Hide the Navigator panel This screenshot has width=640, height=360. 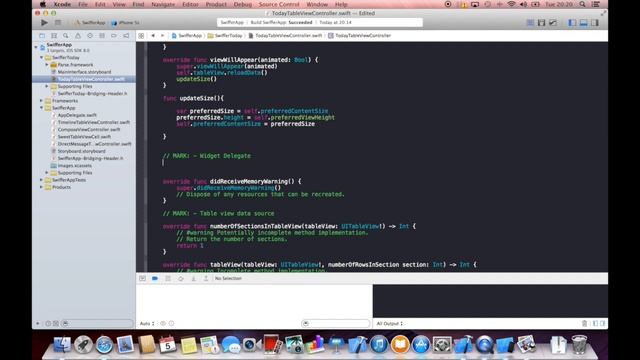(572, 23)
